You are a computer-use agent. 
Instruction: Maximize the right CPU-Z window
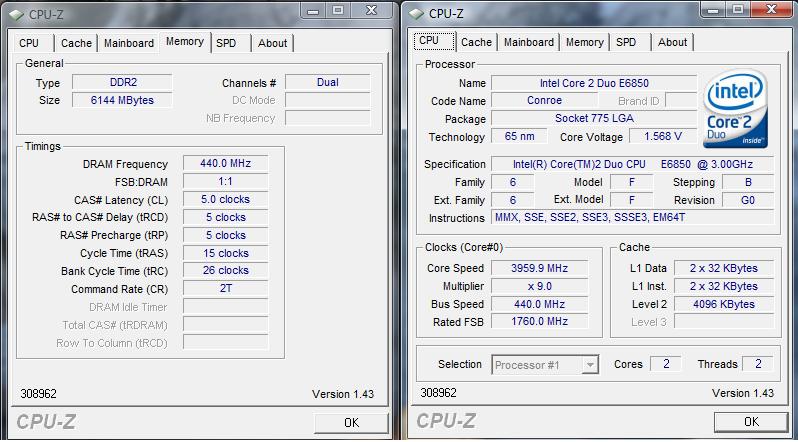(x=737, y=10)
